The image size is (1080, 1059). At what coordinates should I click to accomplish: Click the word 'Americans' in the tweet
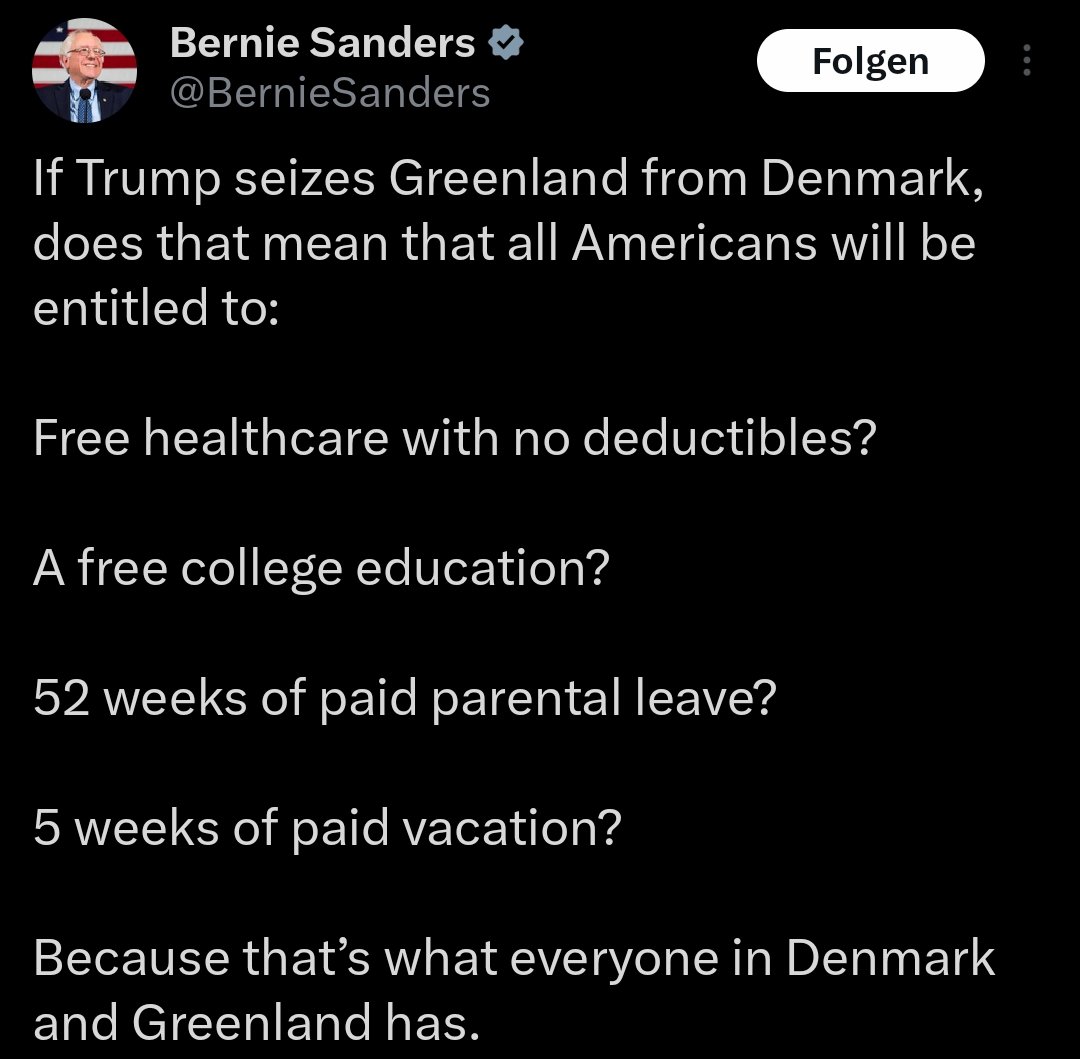click(694, 244)
